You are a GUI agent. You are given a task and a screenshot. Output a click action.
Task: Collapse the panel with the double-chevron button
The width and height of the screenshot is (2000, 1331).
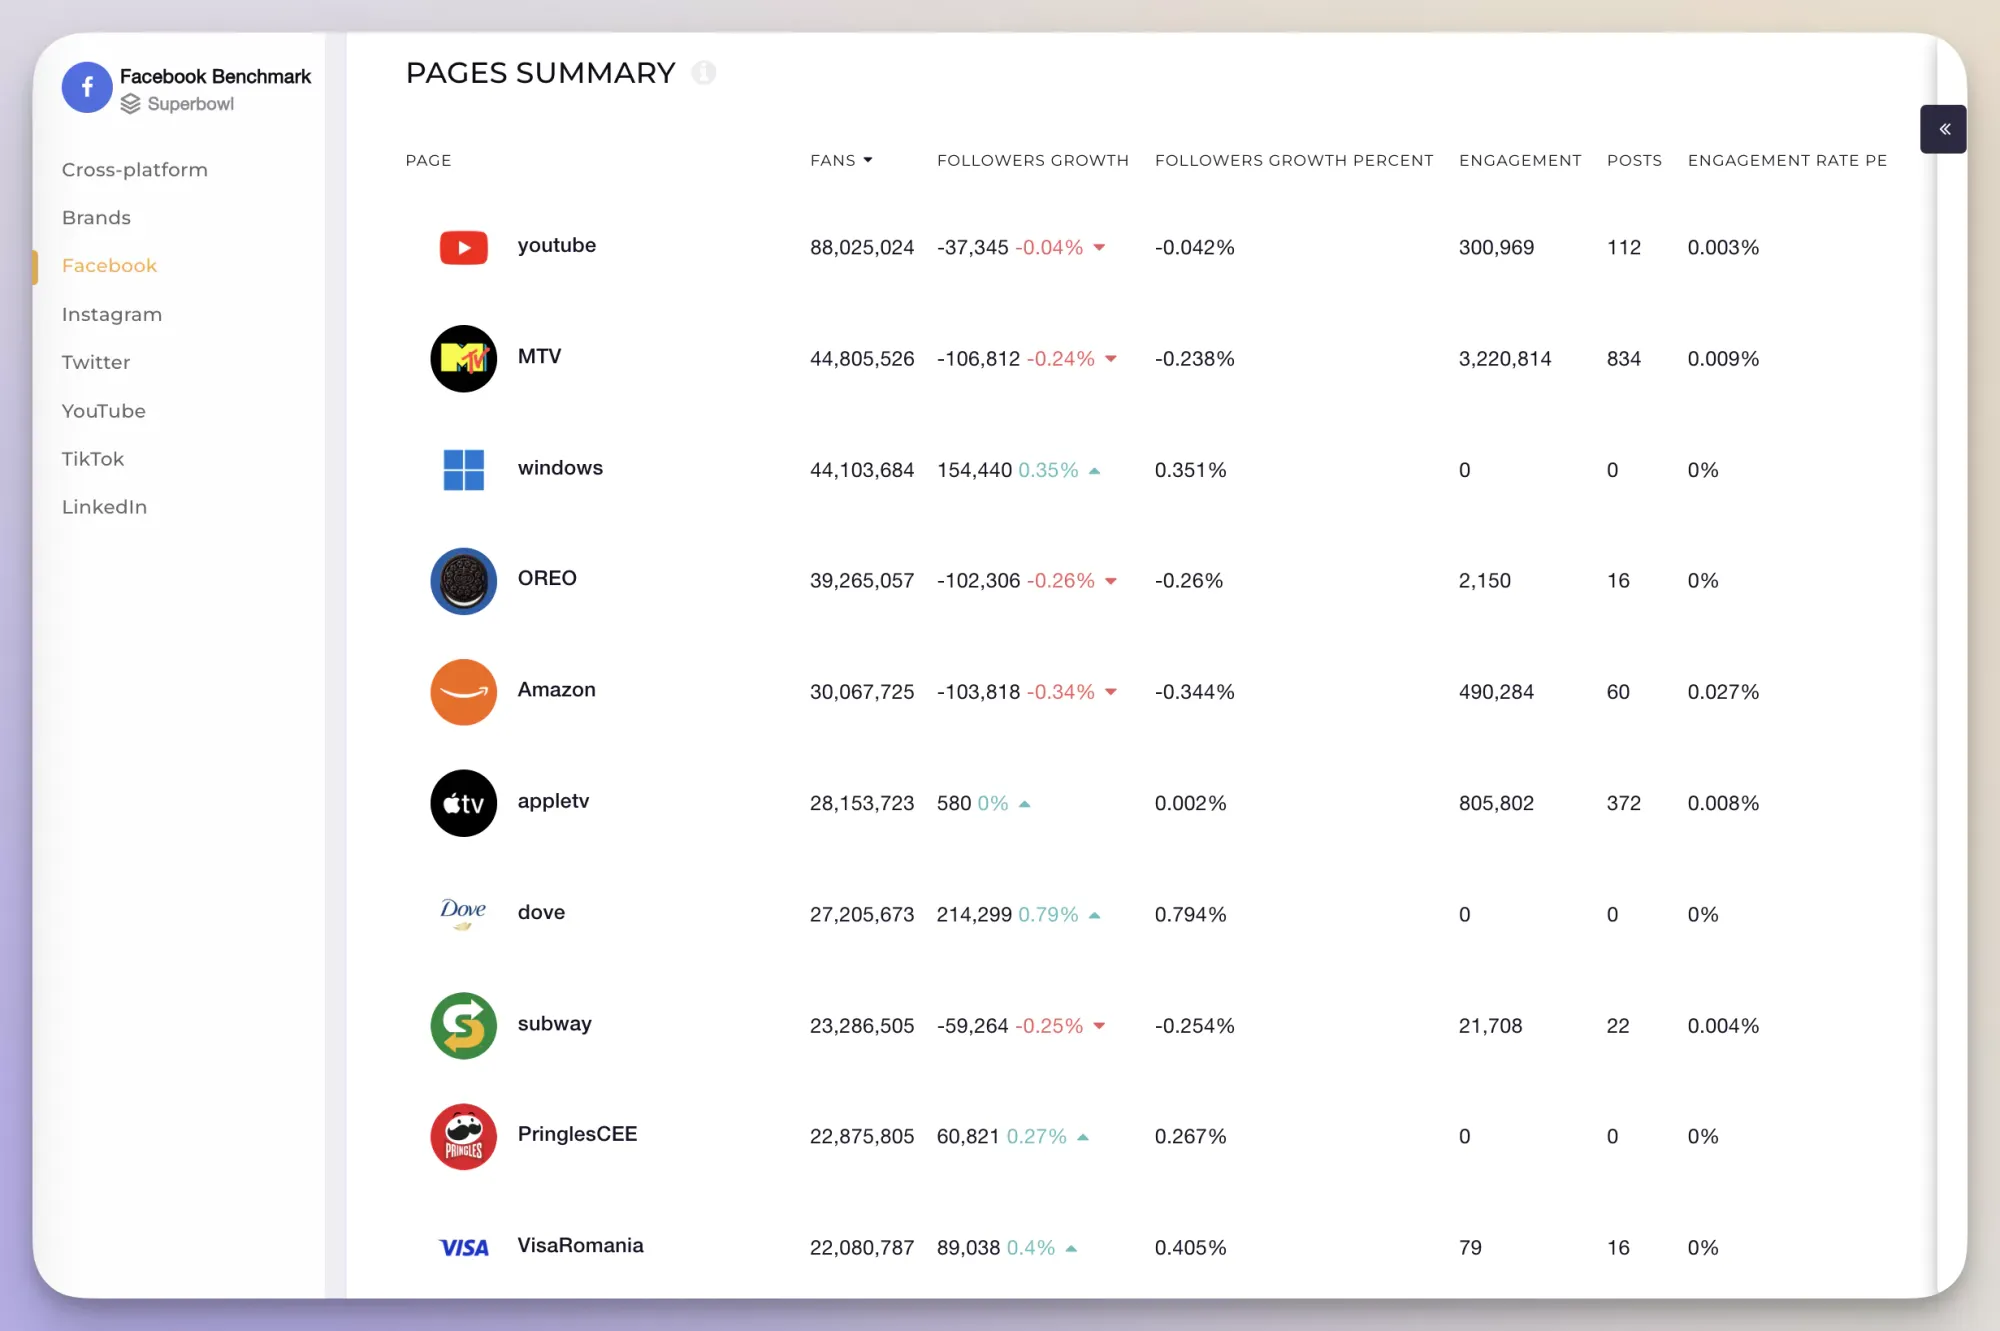pyautogui.click(x=1943, y=129)
